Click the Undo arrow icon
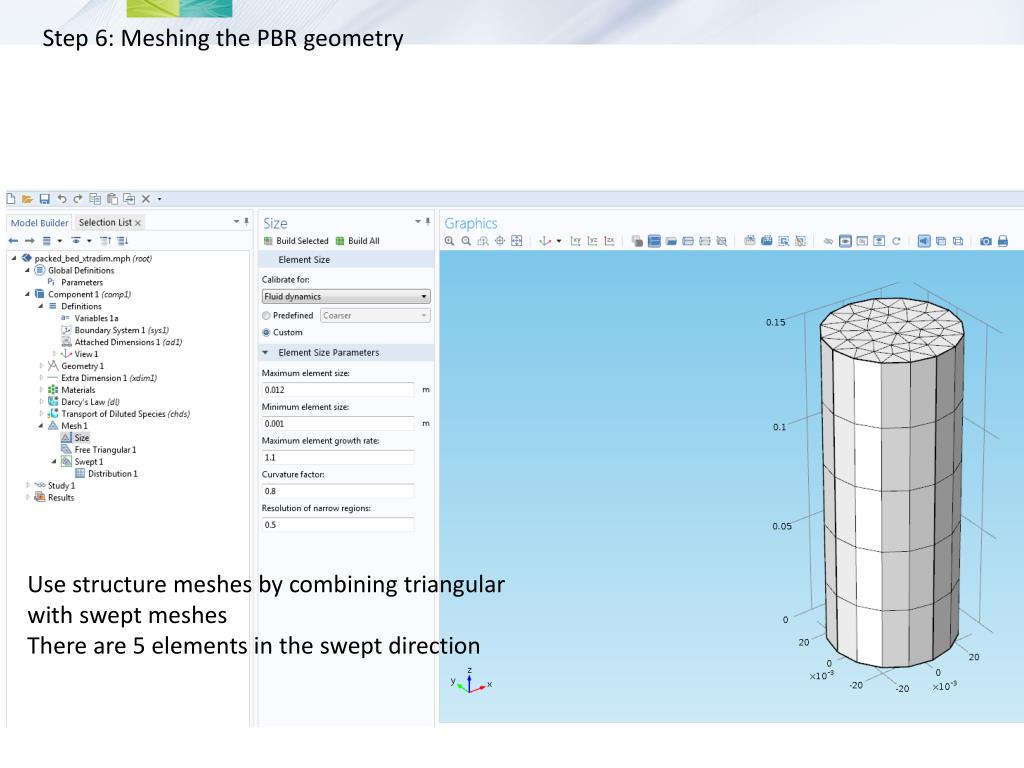 point(61,199)
